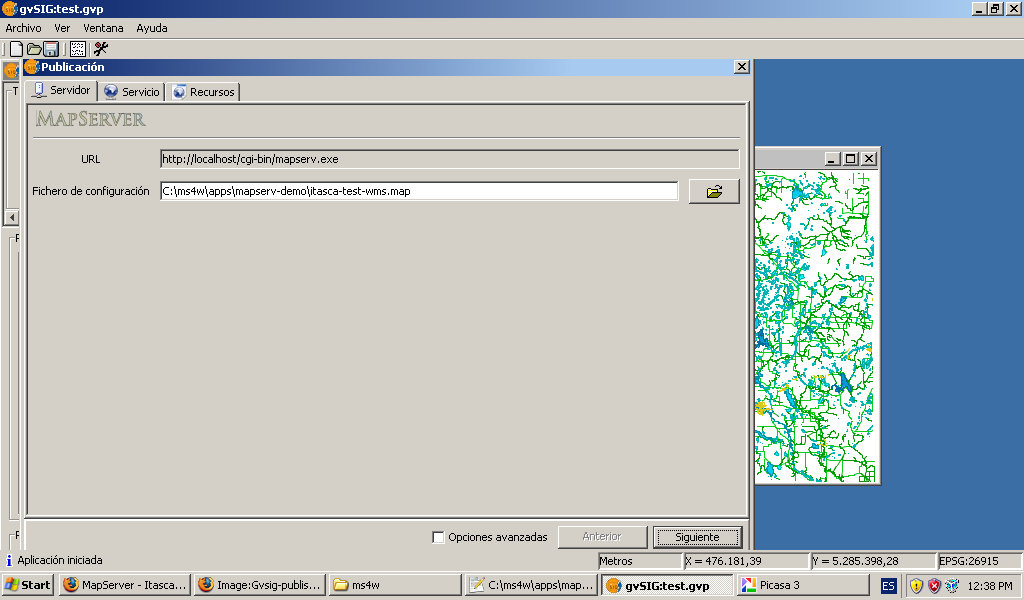Click the ES language indicator in tray
The width and height of the screenshot is (1024, 600).
pyautogui.click(x=888, y=585)
